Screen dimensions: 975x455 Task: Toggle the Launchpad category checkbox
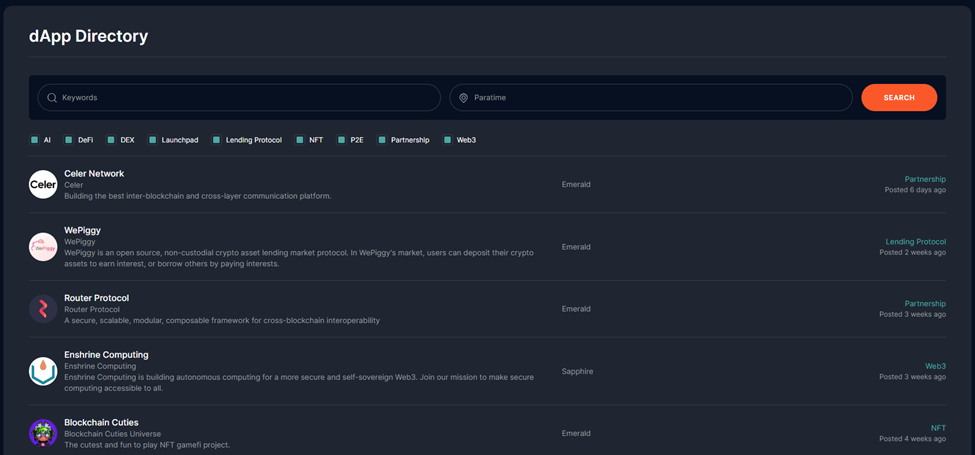pyautogui.click(x=152, y=140)
